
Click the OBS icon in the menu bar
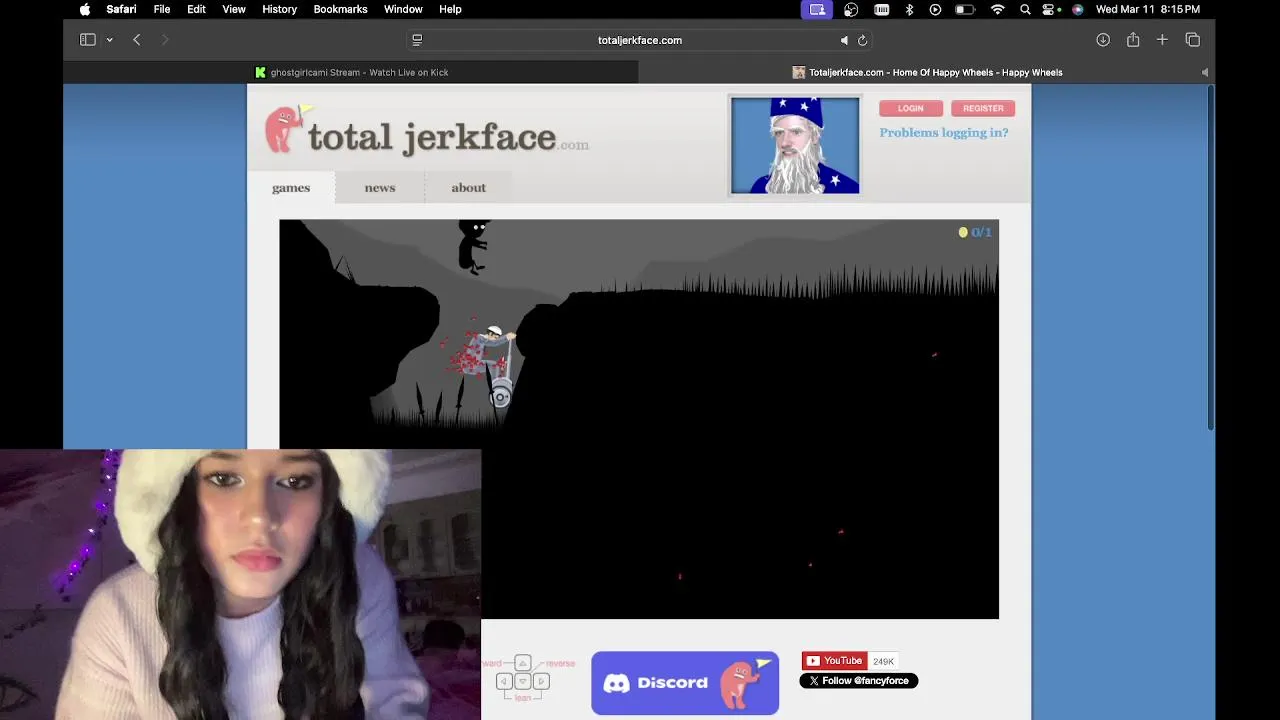(x=851, y=9)
